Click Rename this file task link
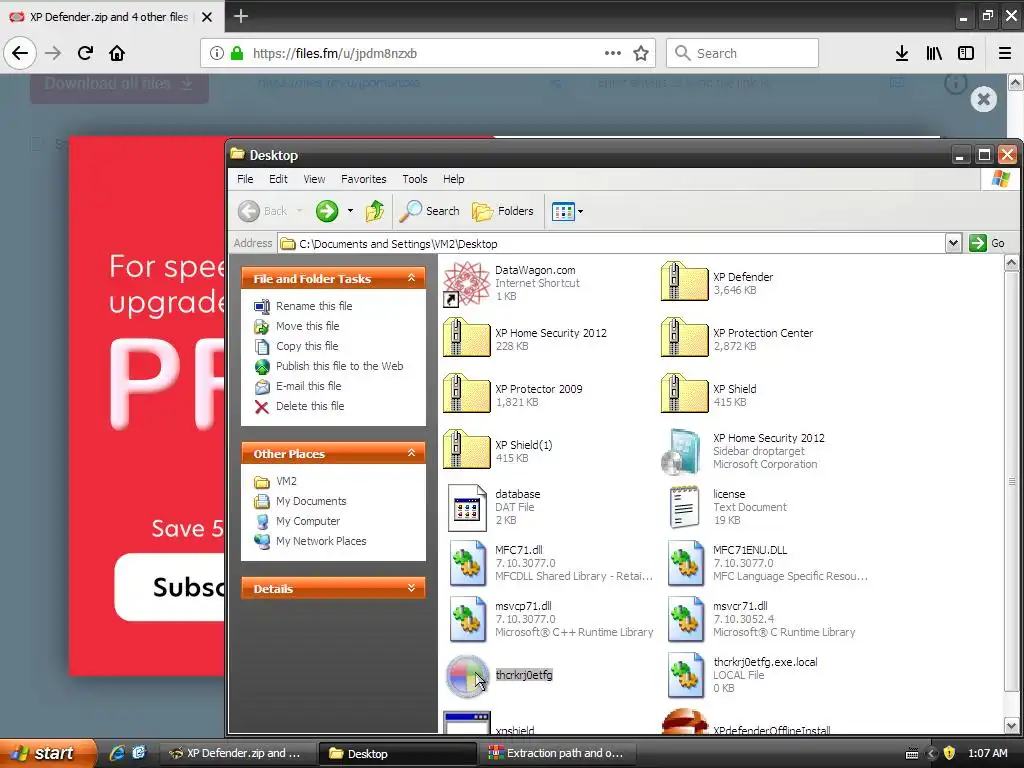 tap(313, 306)
